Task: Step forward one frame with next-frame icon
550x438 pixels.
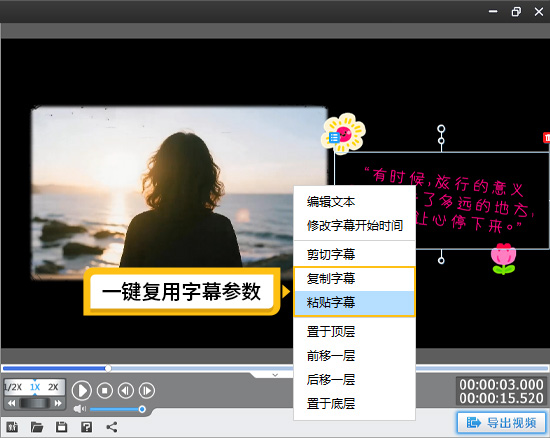Action: coord(147,390)
